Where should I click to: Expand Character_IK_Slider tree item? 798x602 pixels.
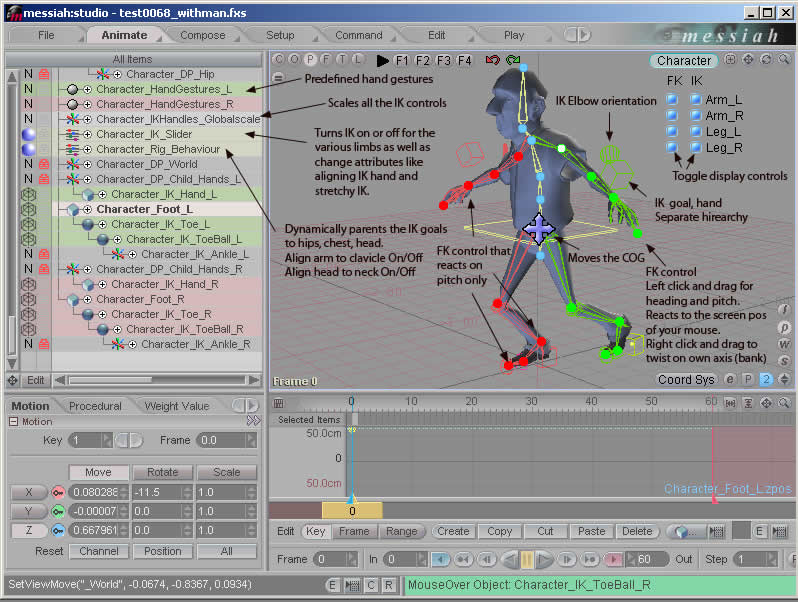click(88, 134)
